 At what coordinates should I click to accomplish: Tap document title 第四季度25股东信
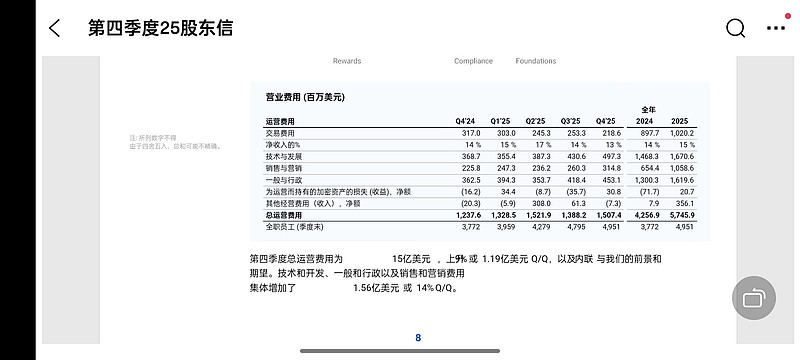click(x=160, y=28)
